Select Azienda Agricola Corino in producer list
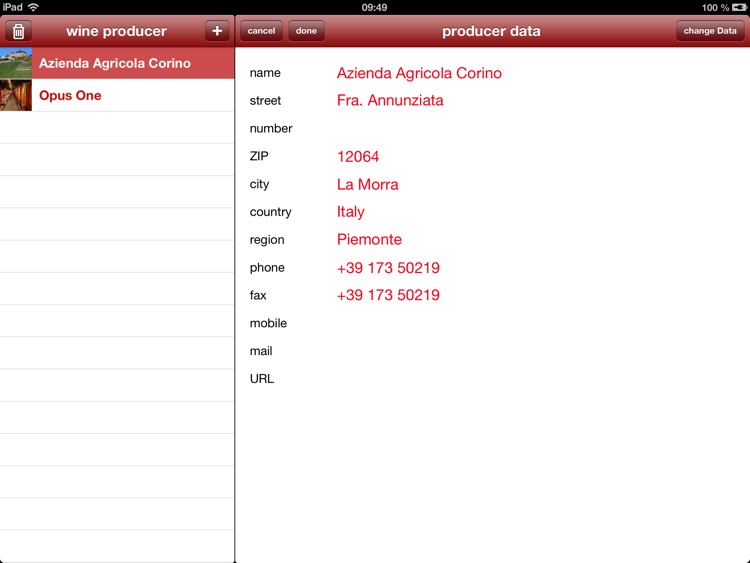This screenshot has height=563, width=750. [x=117, y=63]
